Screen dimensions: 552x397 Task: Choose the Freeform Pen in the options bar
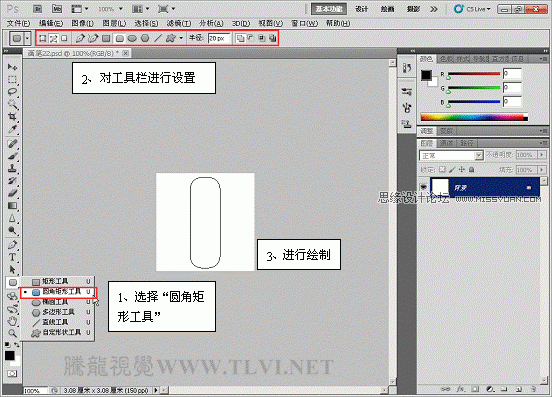click(x=93, y=38)
